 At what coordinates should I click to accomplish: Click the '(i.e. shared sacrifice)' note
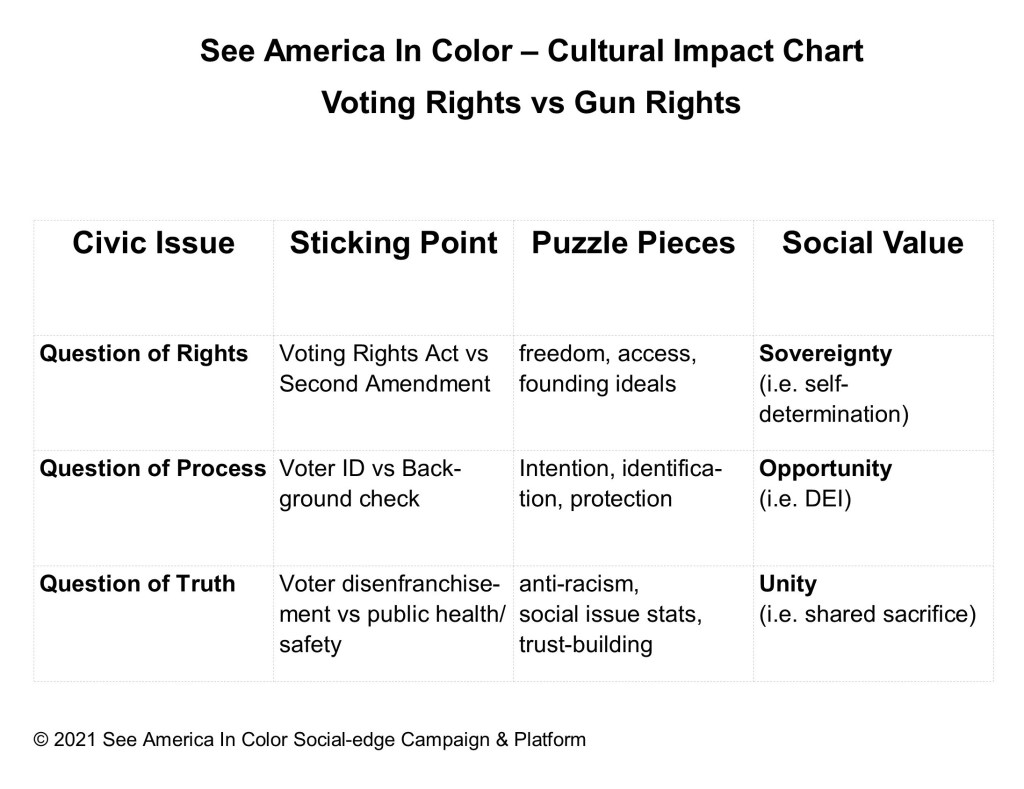867,614
